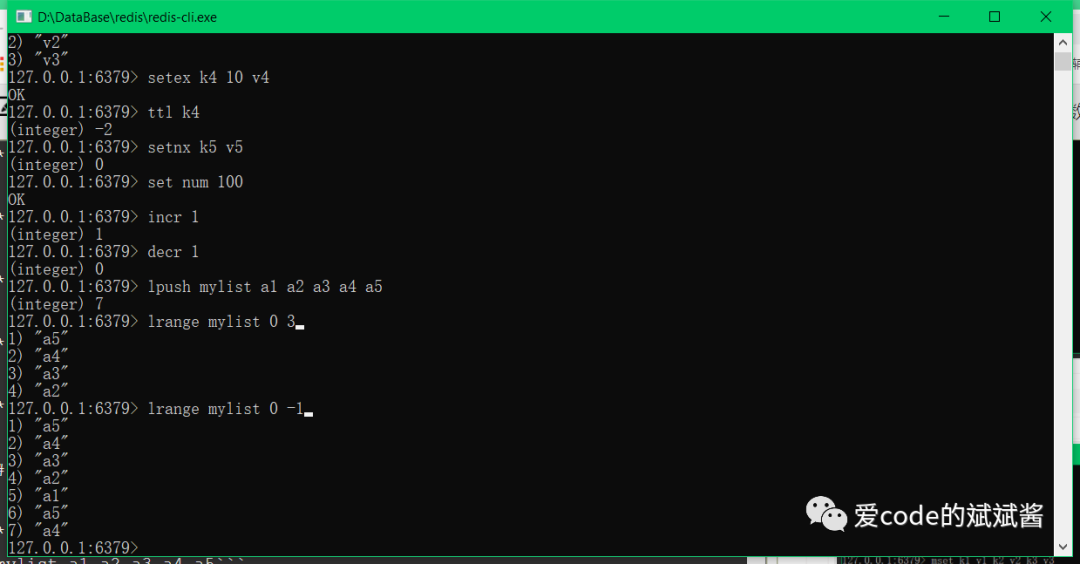Click the vertical scrollbar thumb
The image size is (1080, 564).
pos(1062,61)
